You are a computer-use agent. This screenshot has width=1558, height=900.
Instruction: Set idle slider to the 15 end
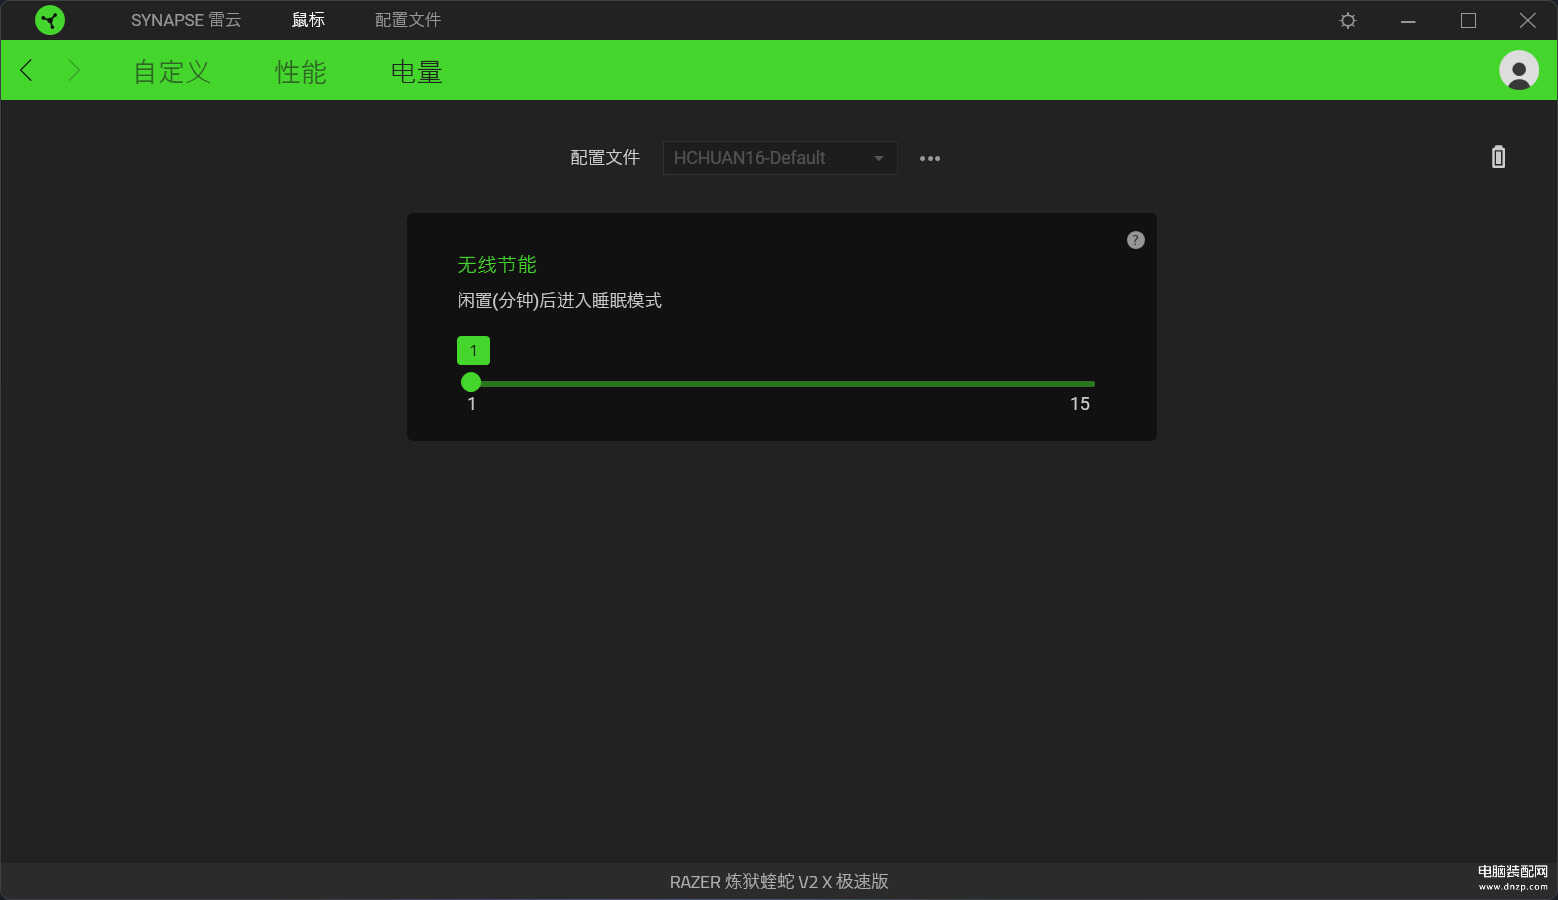coord(1093,383)
